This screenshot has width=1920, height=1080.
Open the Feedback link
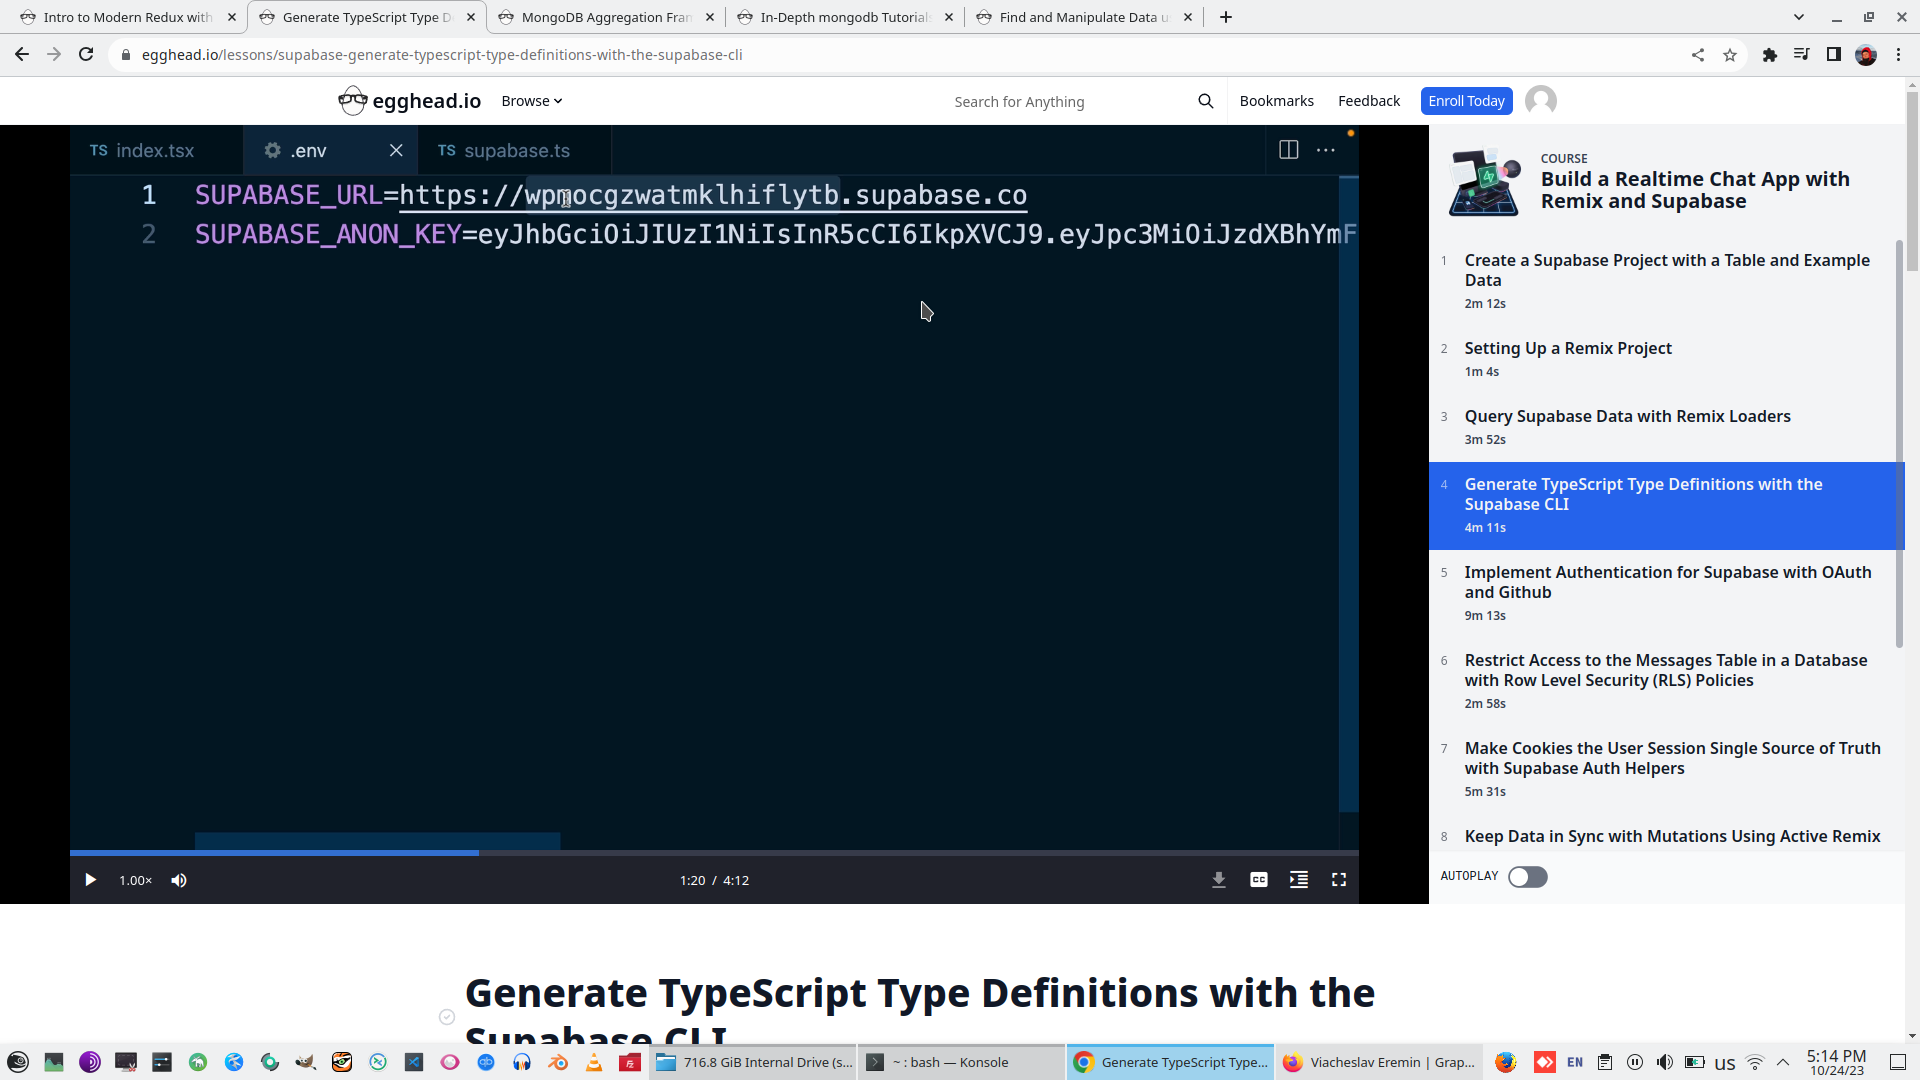1368,101
